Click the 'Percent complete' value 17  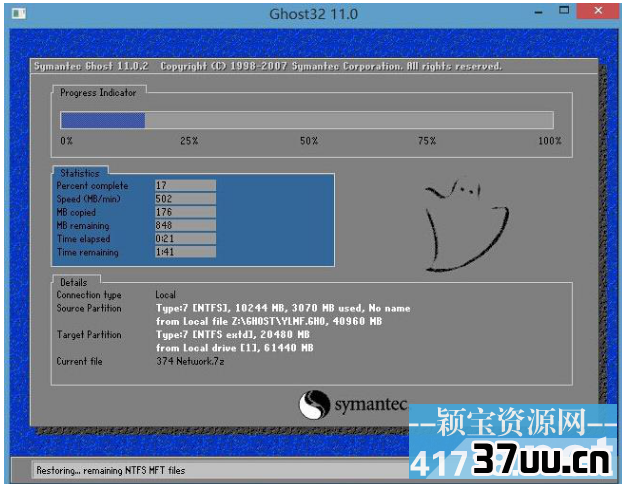[x=185, y=185]
